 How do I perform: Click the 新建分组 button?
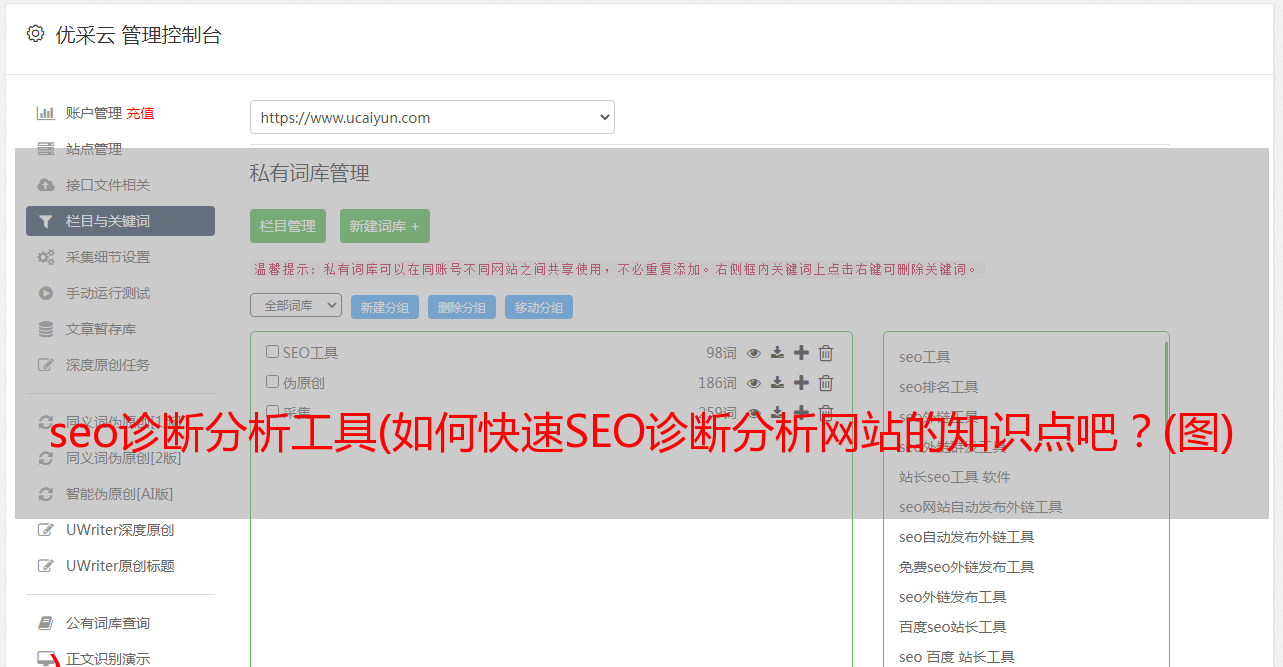(x=385, y=307)
